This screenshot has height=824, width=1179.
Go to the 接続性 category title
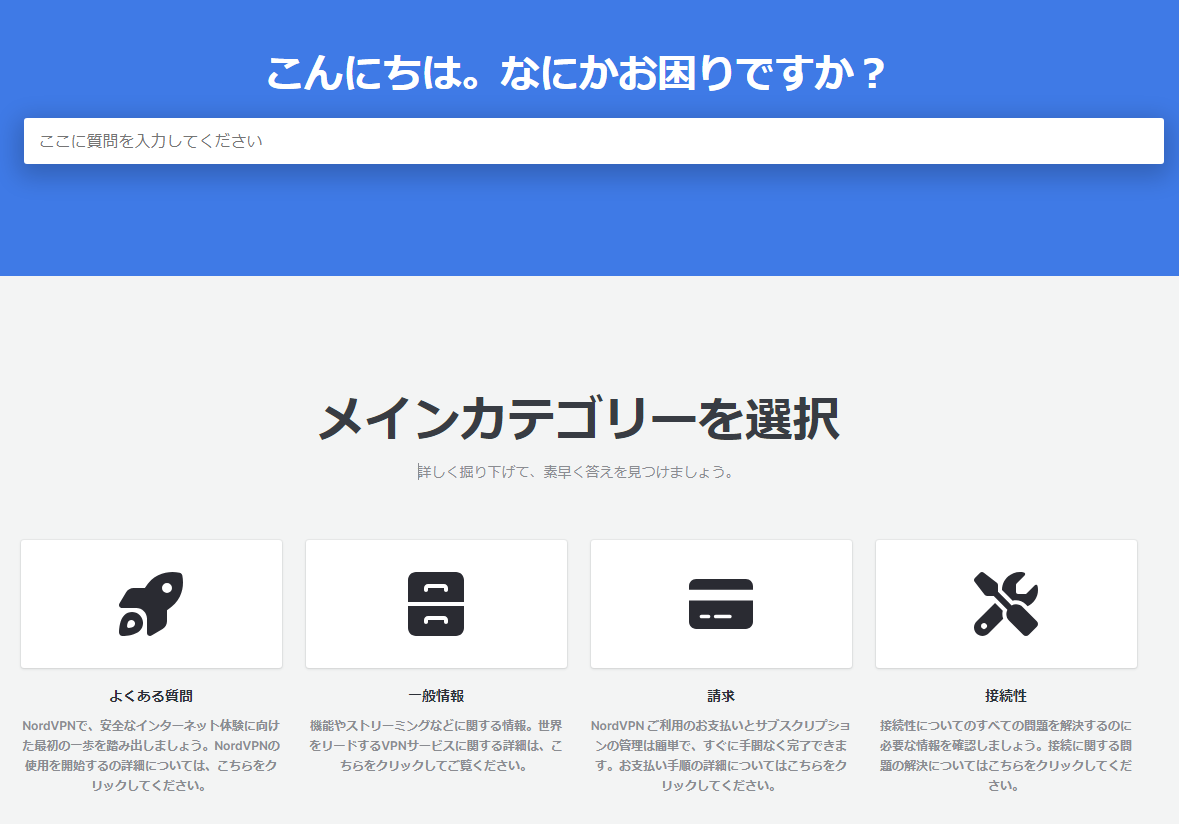1006,696
